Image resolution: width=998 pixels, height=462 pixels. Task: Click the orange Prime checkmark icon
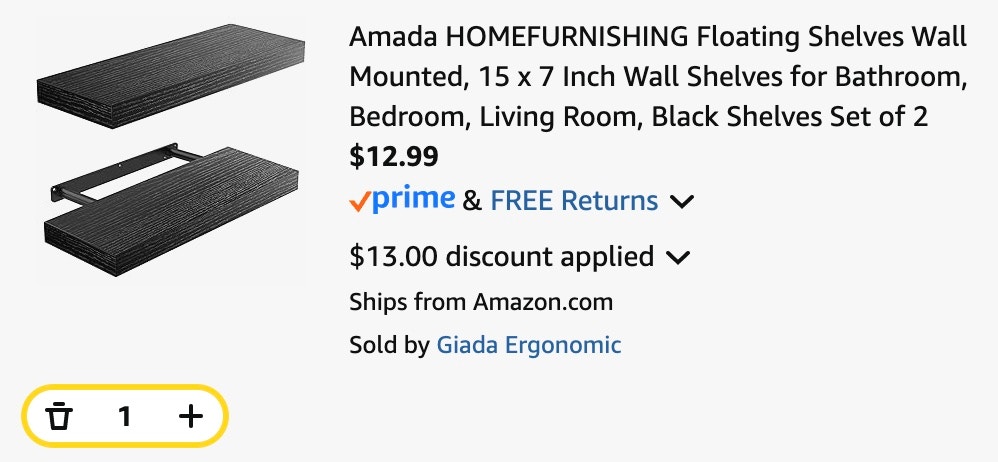tap(359, 202)
